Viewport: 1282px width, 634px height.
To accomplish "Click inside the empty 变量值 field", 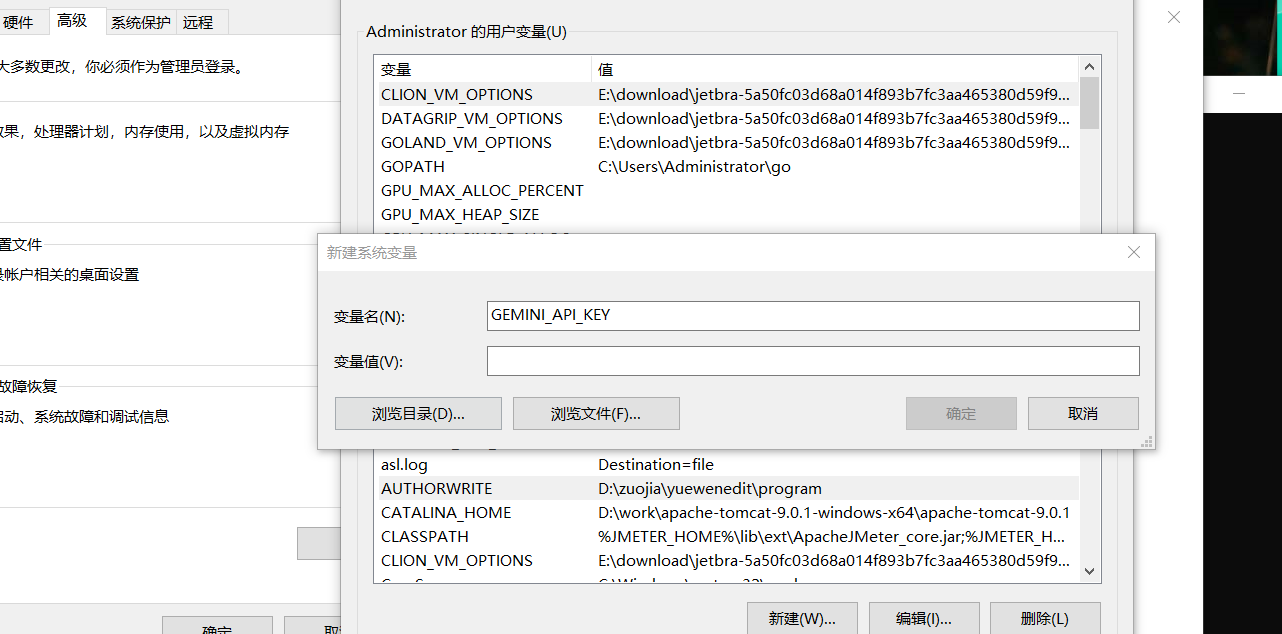I will [812, 360].
